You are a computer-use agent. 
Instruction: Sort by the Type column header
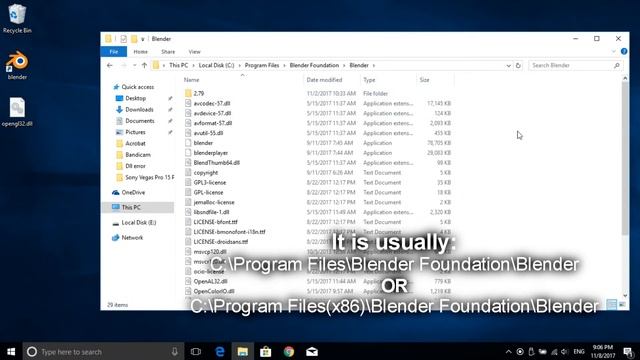click(x=388, y=80)
